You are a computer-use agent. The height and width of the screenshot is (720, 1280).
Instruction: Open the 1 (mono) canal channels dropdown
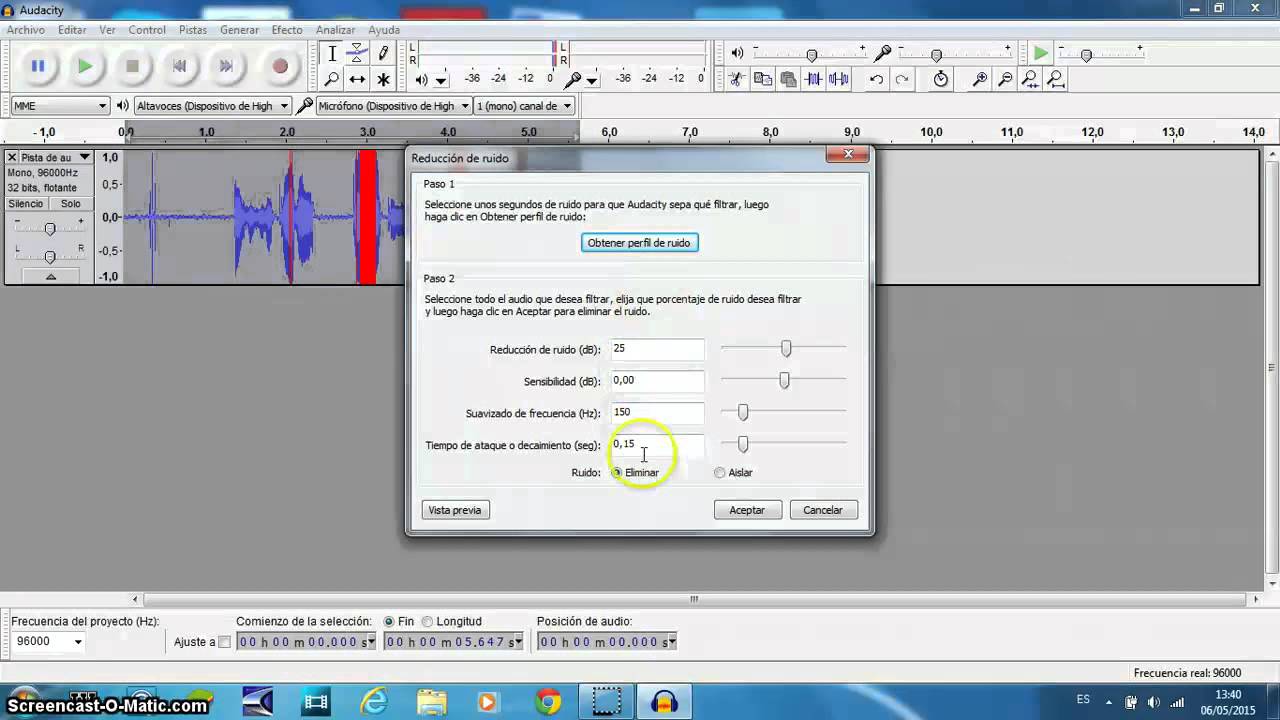tap(567, 106)
